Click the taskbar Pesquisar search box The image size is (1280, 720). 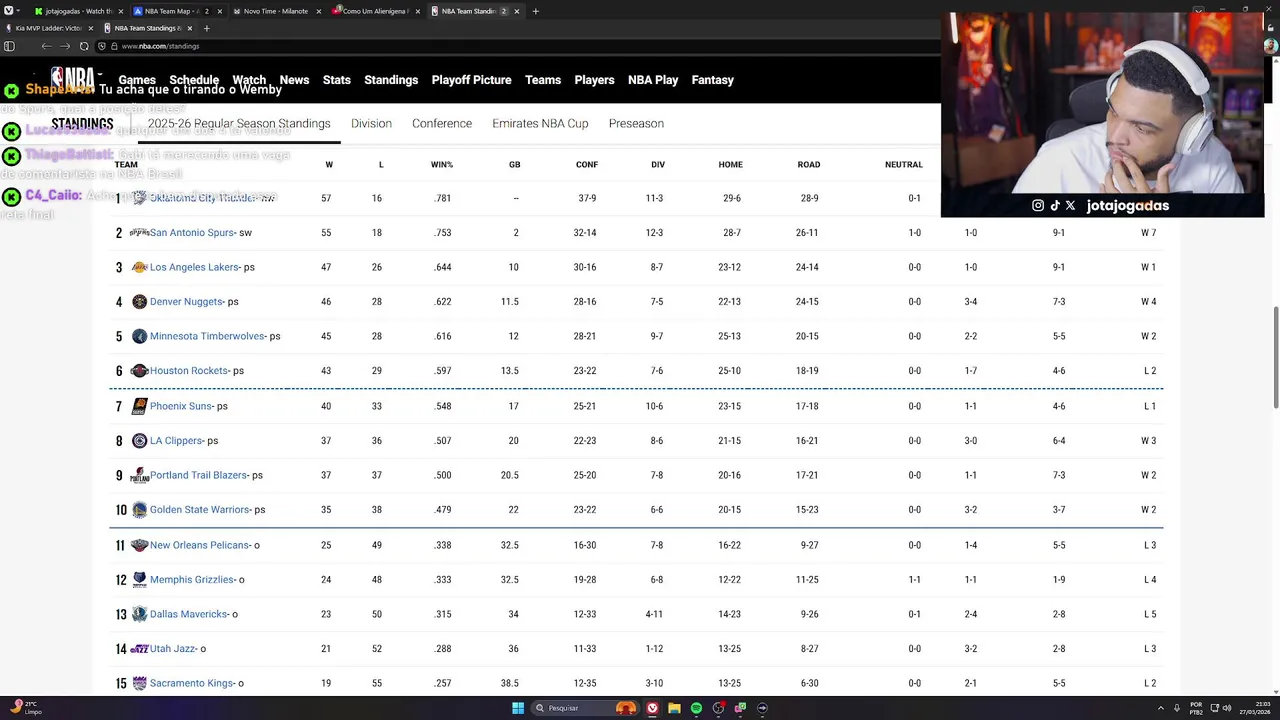(586, 708)
